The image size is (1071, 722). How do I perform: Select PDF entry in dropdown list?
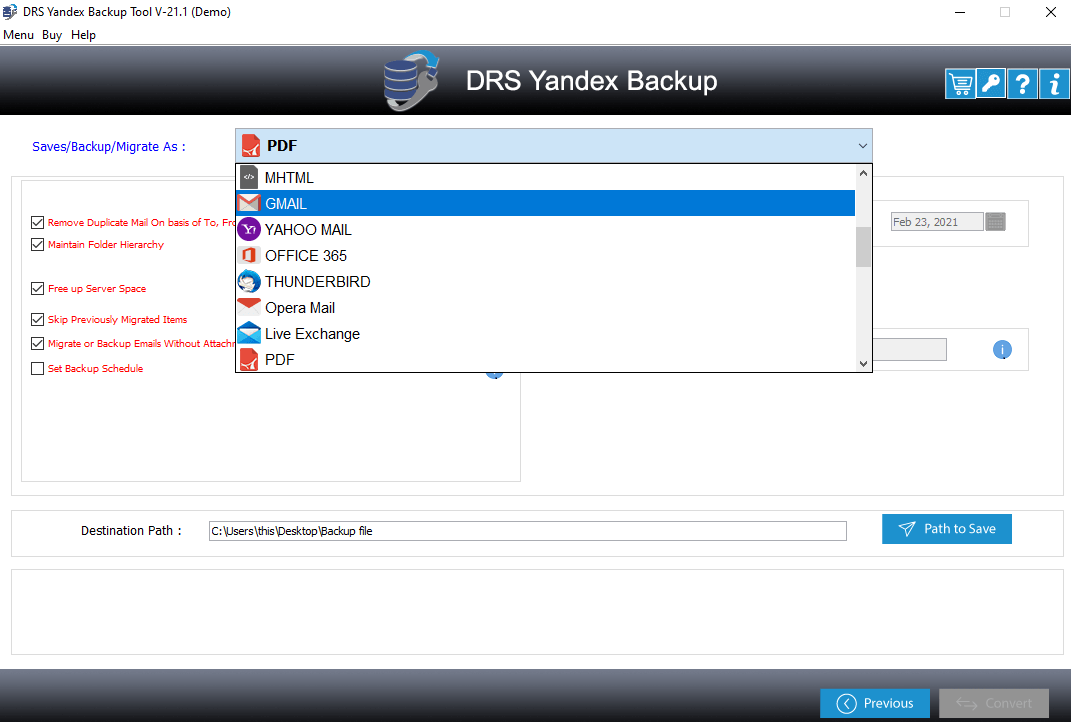click(546, 359)
